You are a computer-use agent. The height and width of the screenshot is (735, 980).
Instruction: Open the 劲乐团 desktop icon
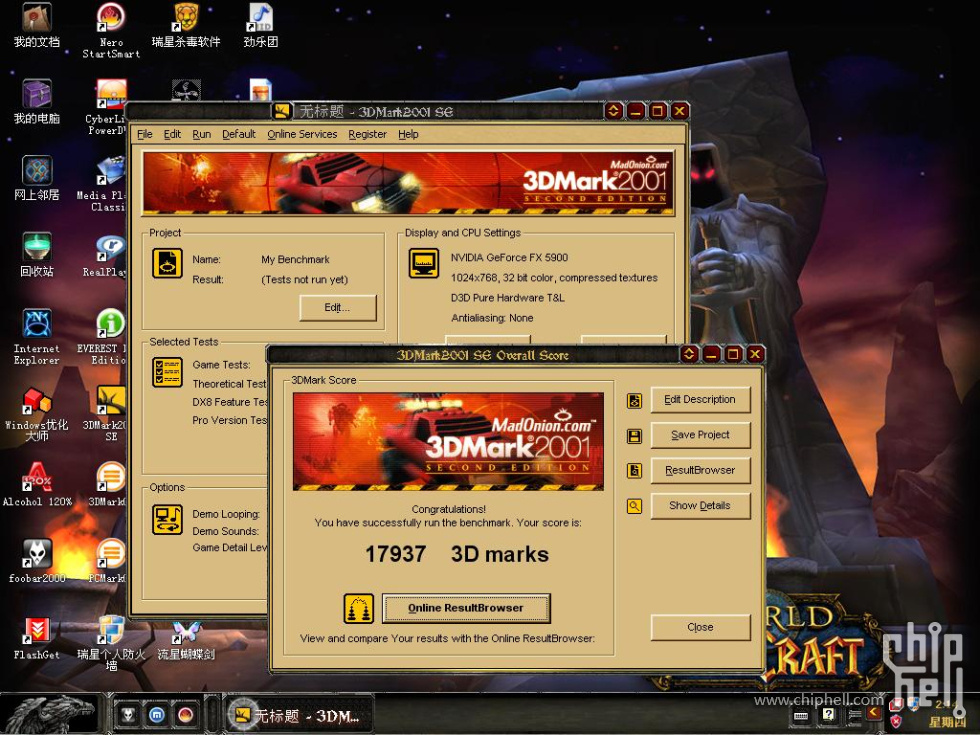(x=261, y=25)
